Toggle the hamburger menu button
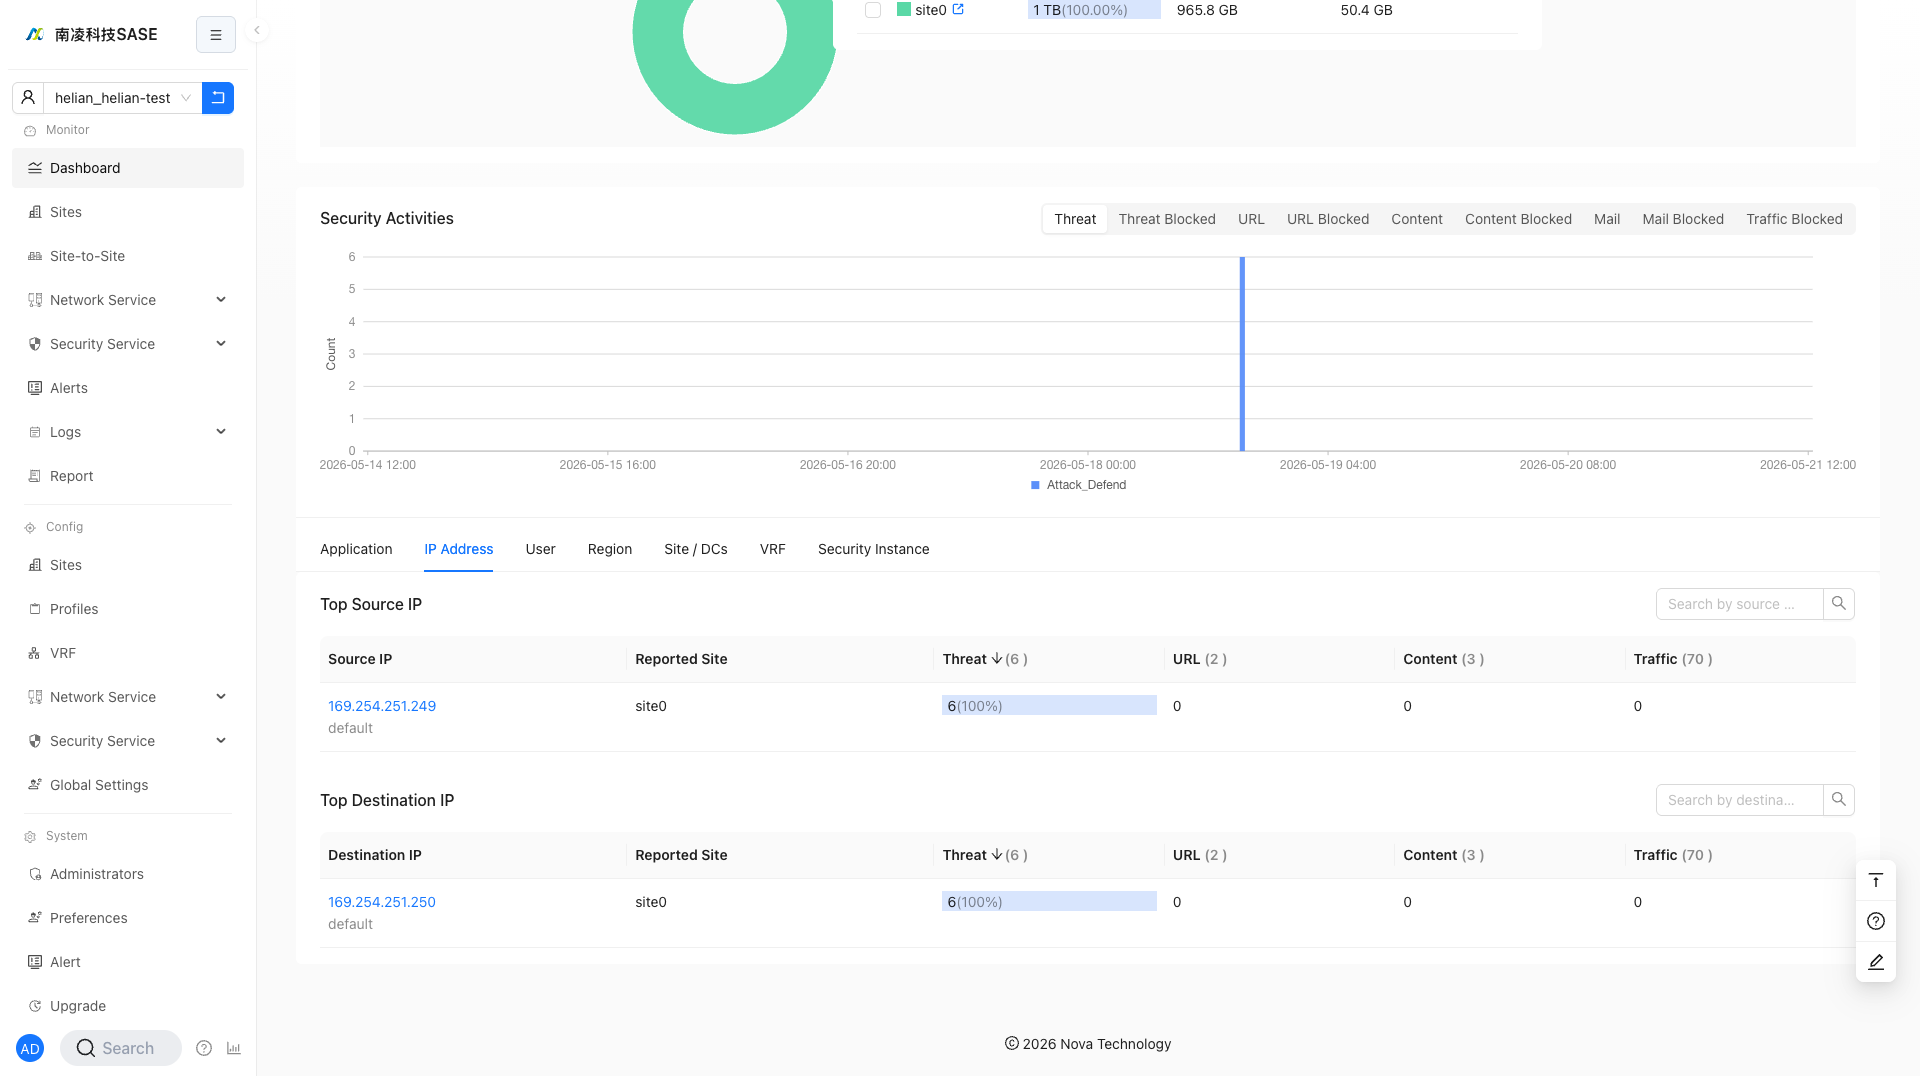Screen dimensions: 1920x1076 [215, 35]
